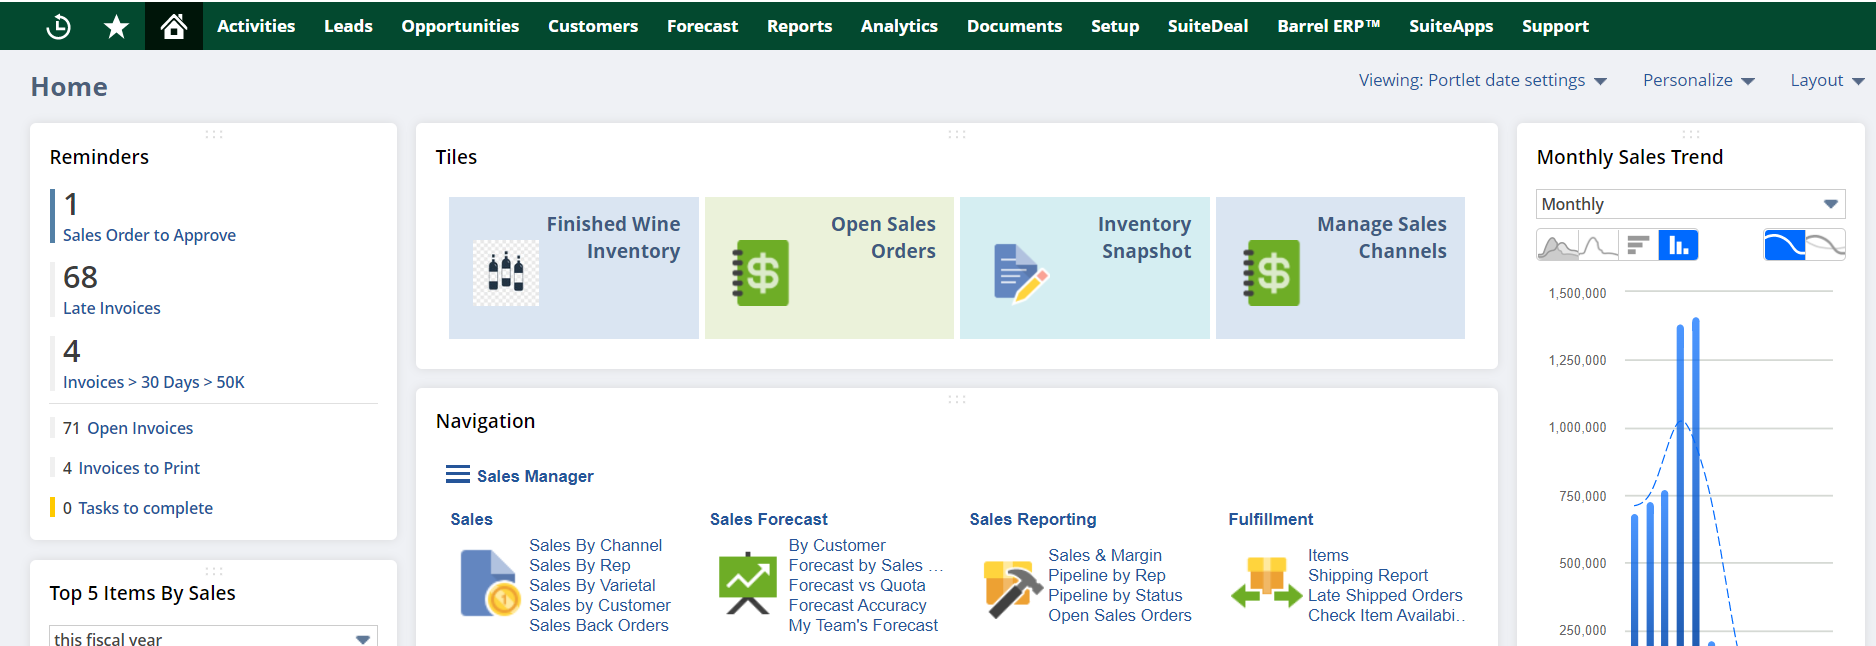1876x646 pixels.
Task: Open the Opportunities menu
Action: point(460,26)
